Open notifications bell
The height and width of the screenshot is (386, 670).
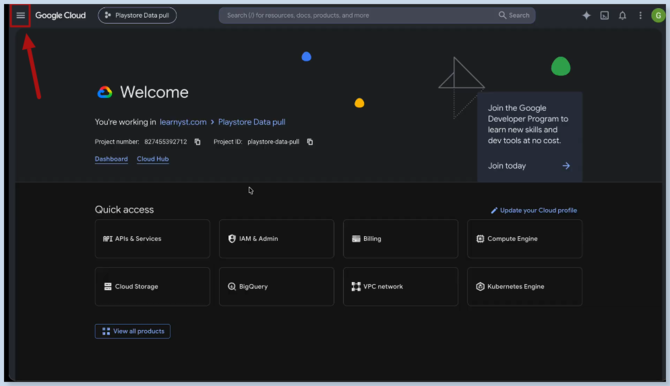[x=622, y=15]
